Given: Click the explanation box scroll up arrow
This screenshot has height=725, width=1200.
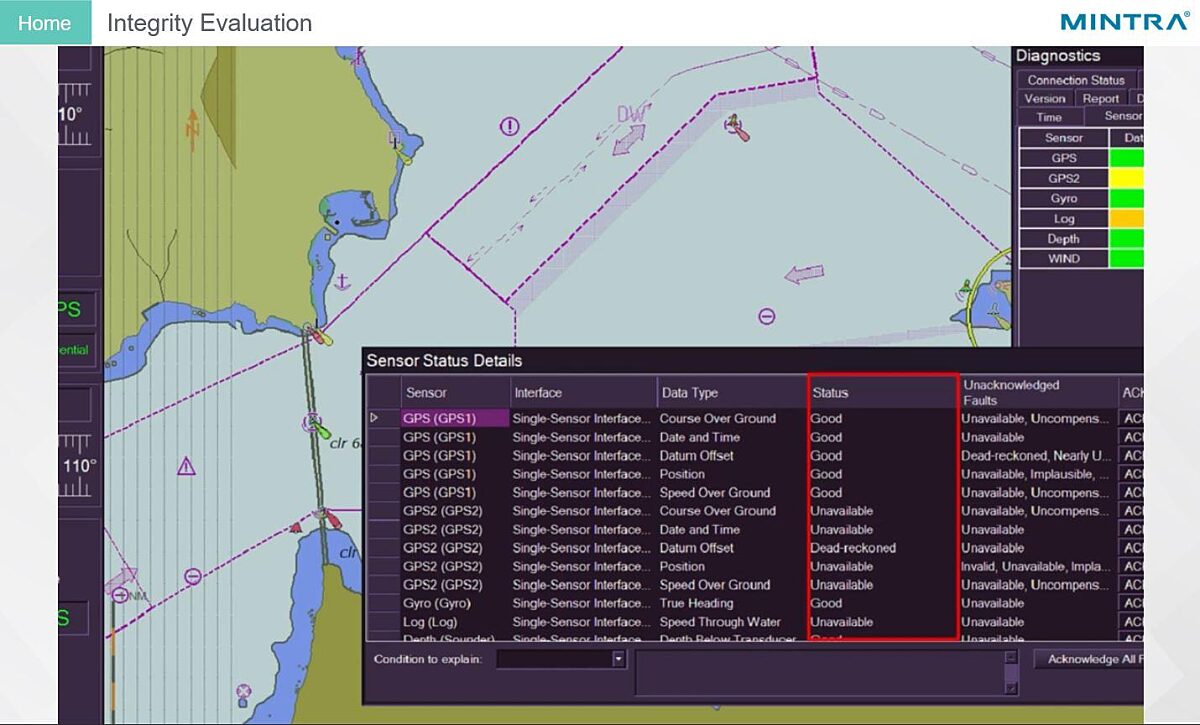Looking at the screenshot, I should pos(1011,657).
